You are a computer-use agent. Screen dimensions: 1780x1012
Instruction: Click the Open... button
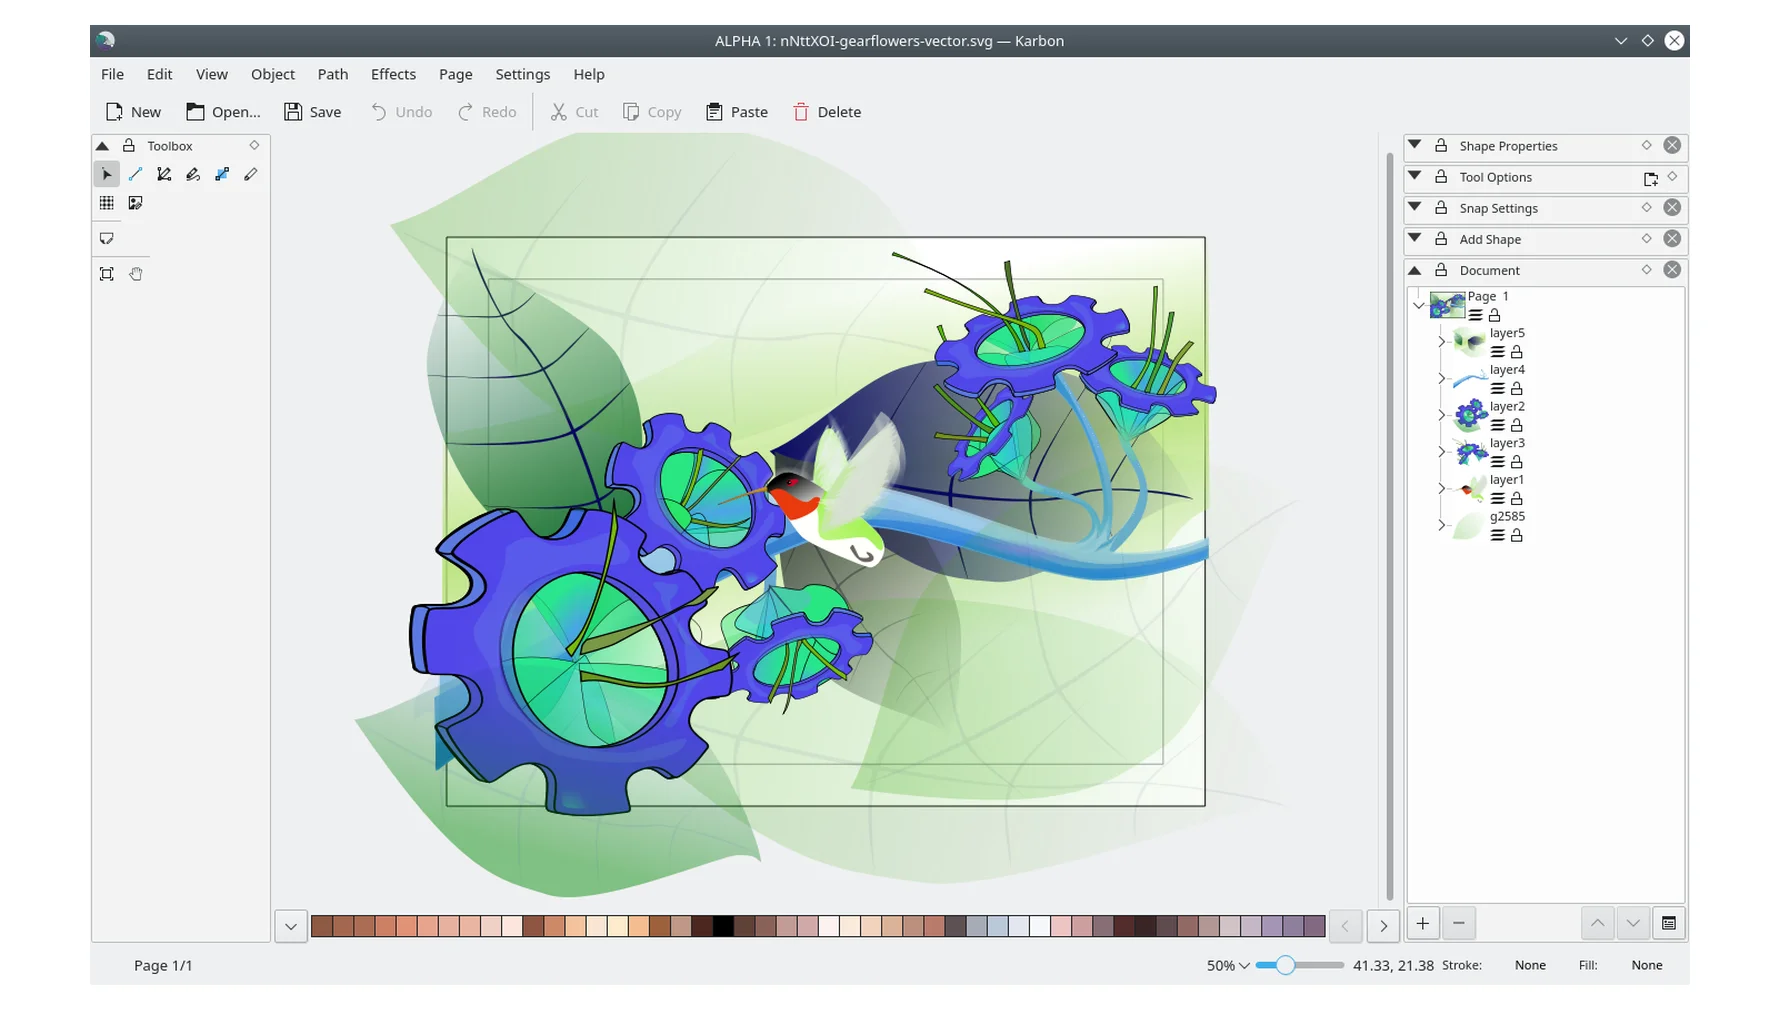pos(223,112)
